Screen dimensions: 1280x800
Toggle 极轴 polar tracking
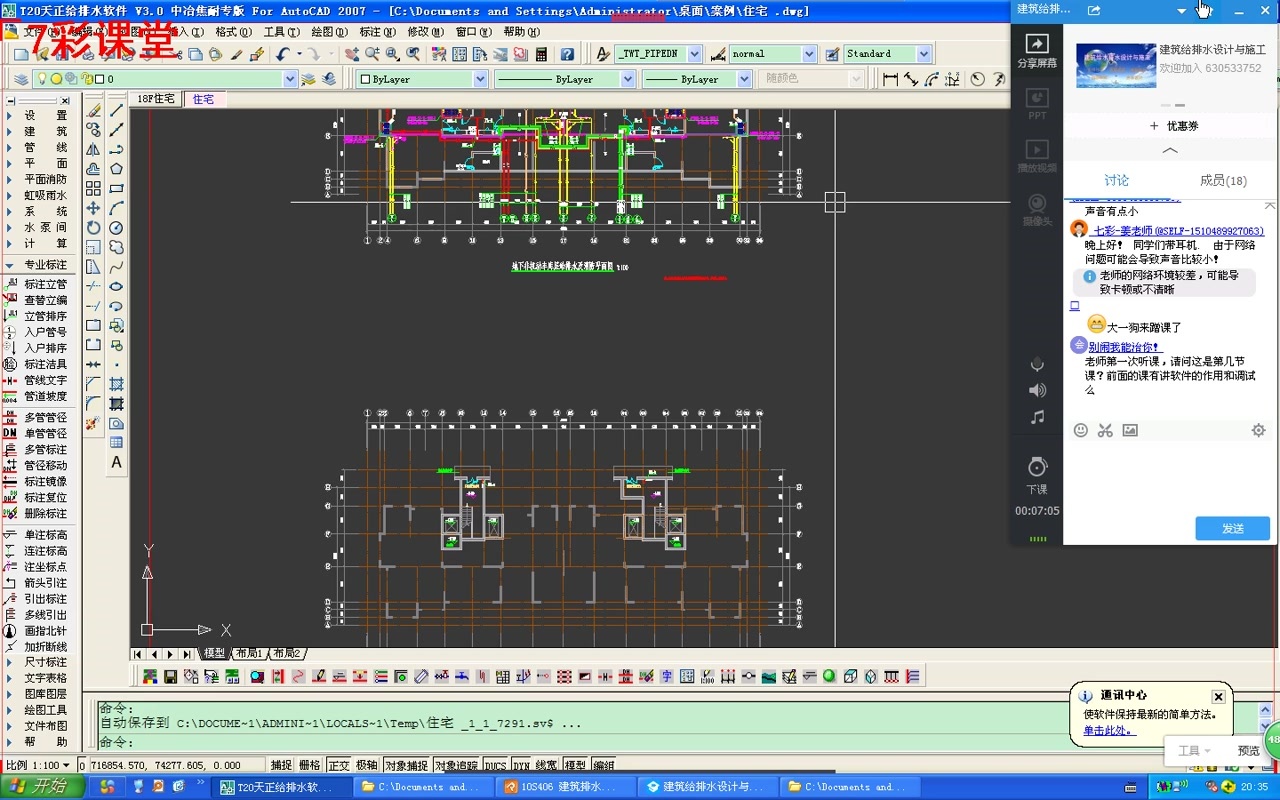click(x=367, y=765)
